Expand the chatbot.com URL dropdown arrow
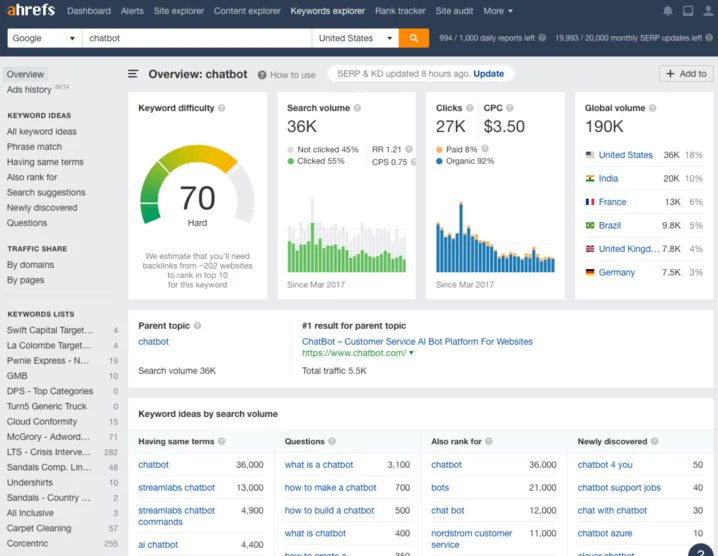Image resolution: width=718 pixels, height=556 pixels. tap(411, 353)
